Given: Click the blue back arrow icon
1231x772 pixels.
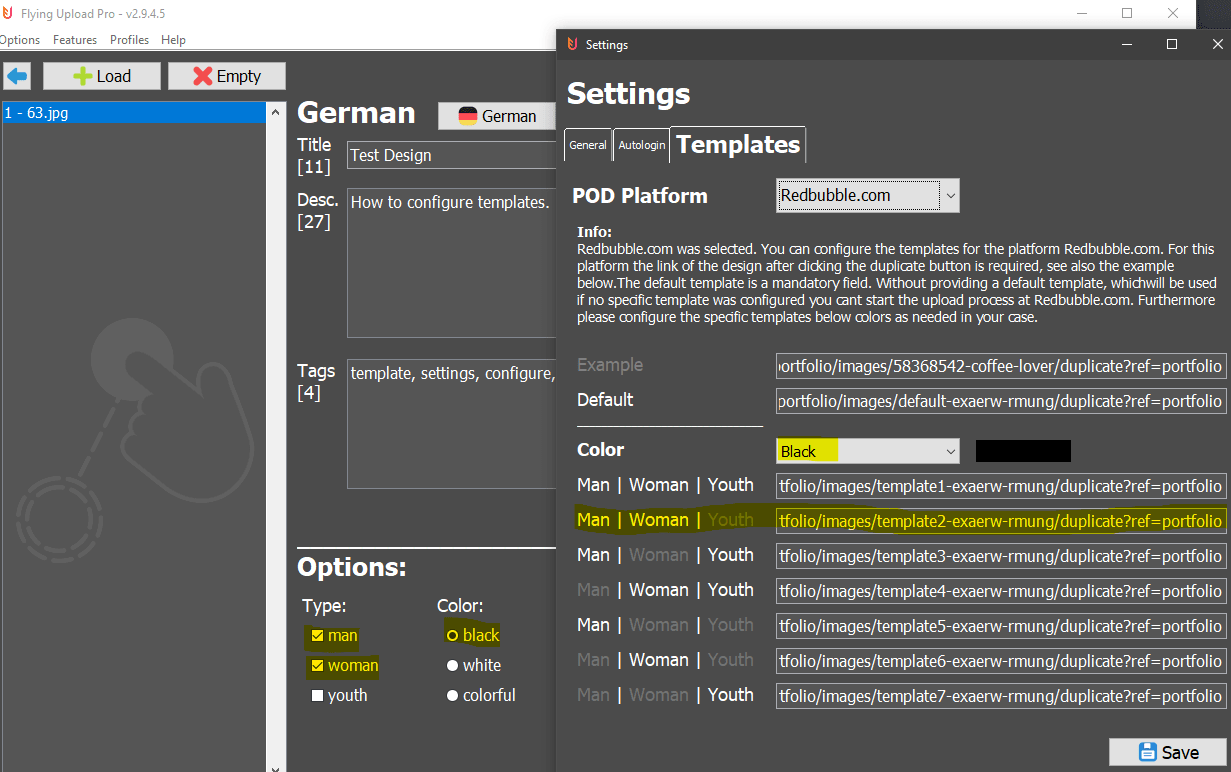Looking at the screenshot, I should pyautogui.click(x=17, y=76).
